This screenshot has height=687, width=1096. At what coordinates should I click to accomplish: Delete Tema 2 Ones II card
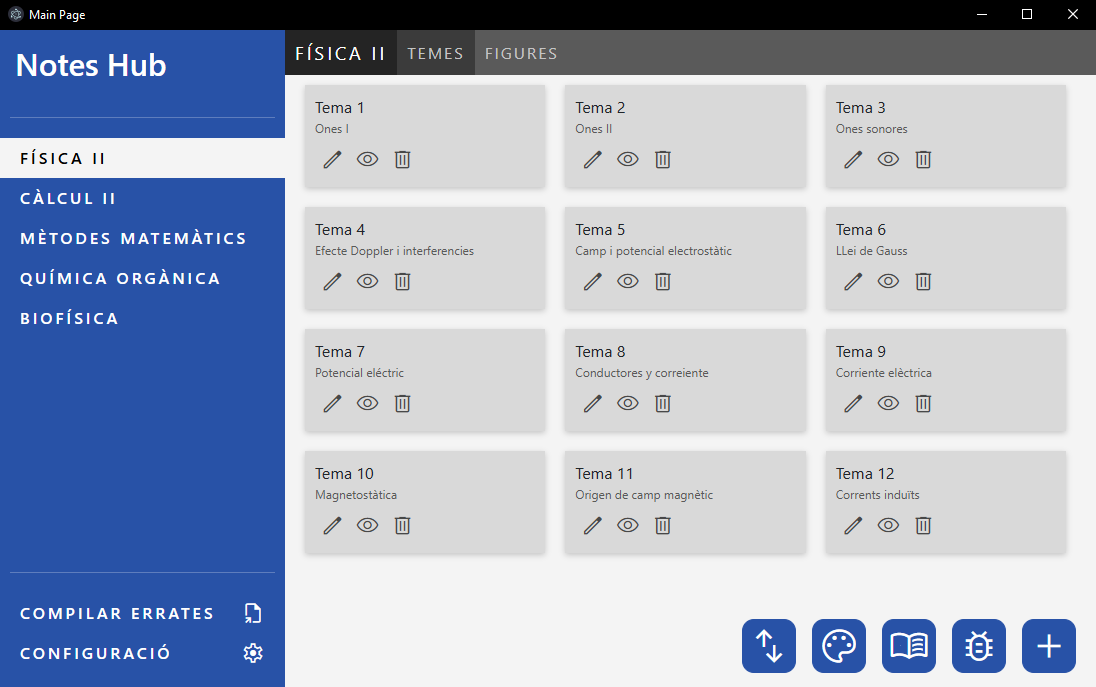663,159
